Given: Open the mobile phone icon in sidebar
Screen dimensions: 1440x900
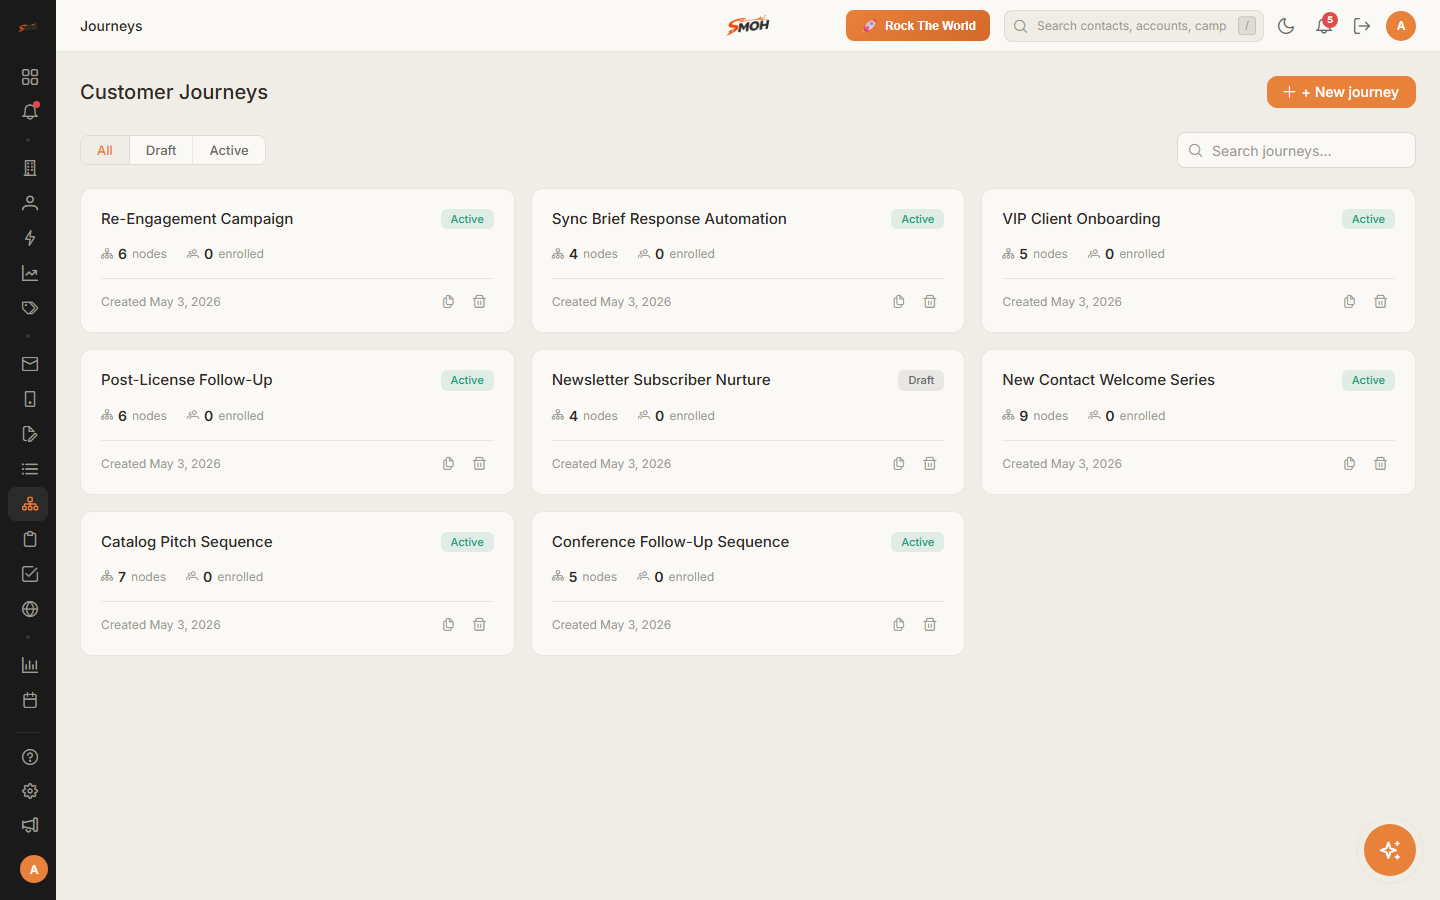Looking at the screenshot, I should pyautogui.click(x=30, y=399).
